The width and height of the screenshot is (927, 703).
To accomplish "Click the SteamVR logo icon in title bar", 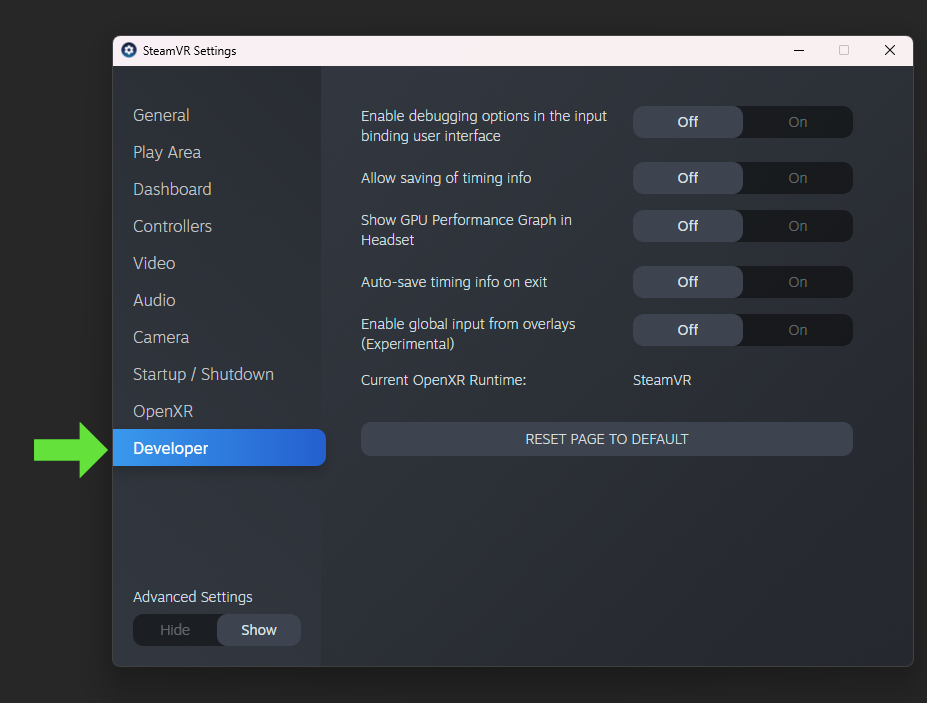I will point(129,50).
